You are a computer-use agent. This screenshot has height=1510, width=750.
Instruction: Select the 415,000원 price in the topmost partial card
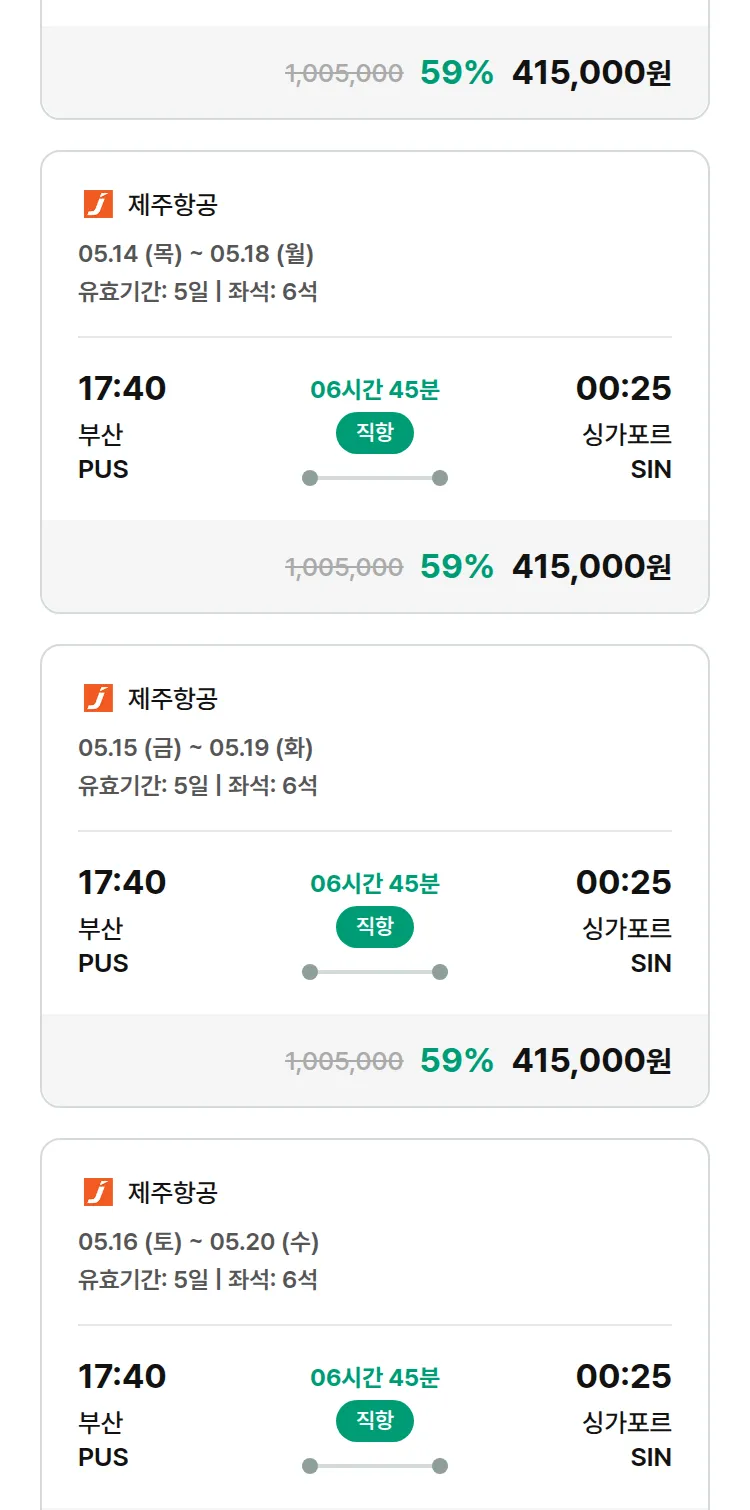591,73
